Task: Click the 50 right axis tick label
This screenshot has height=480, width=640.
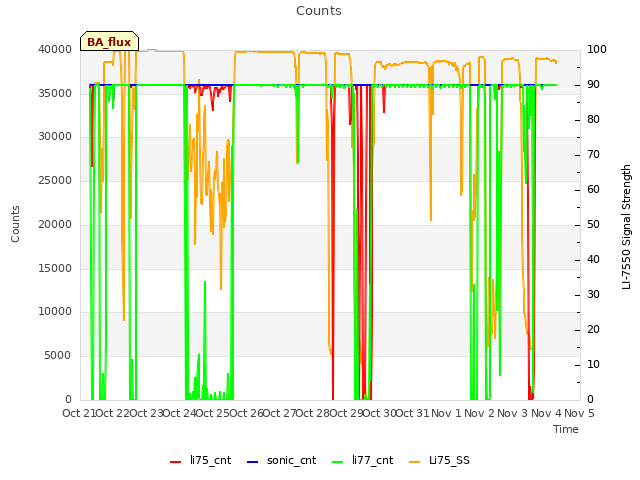Action: pyautogui.click(x=593, y=224)
